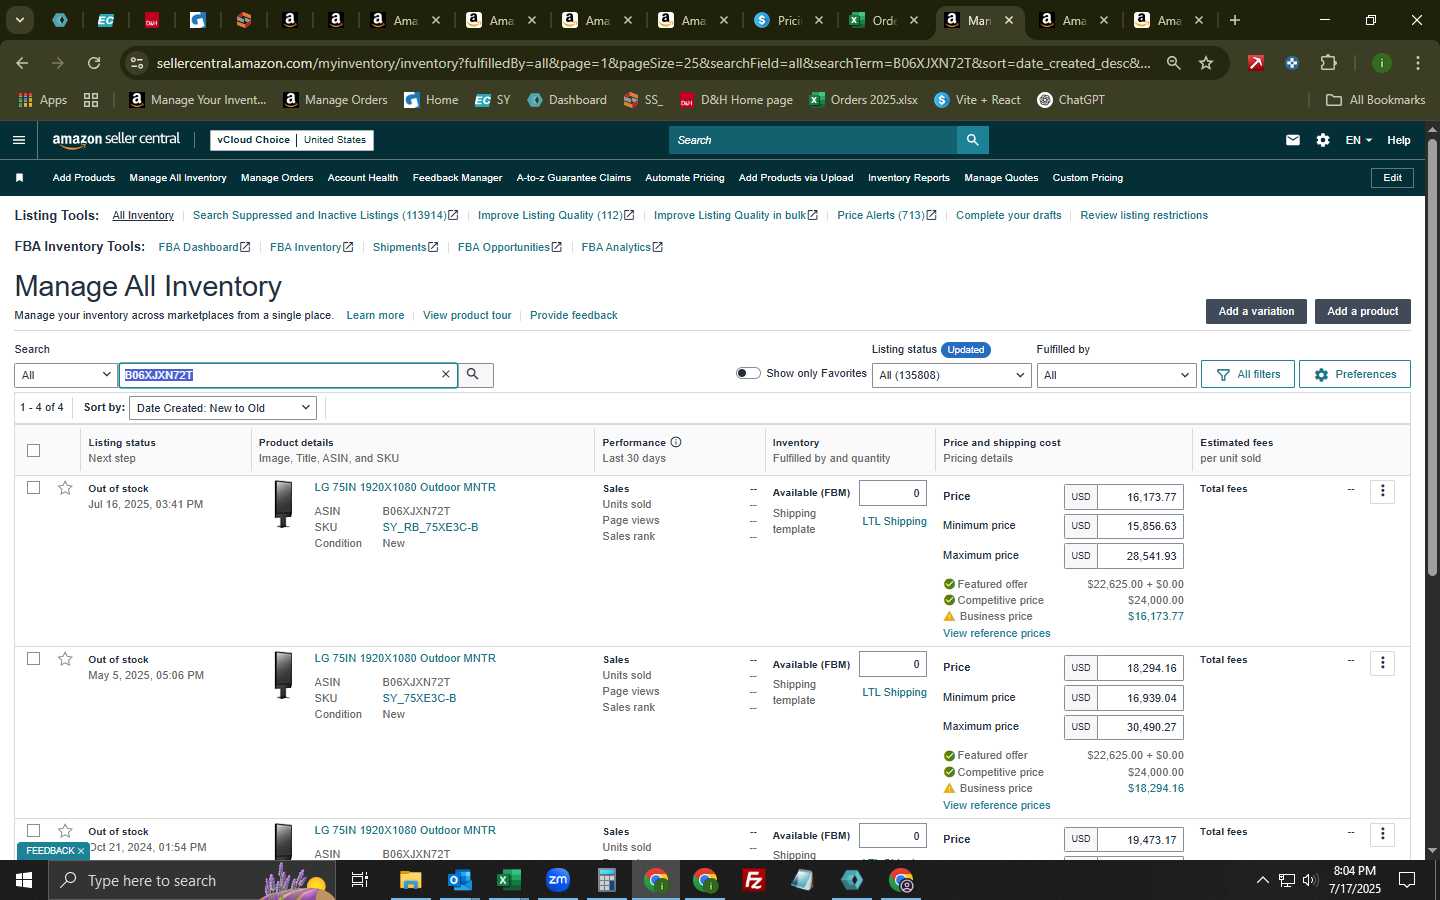Click the Add a variation button
Viewport: 1440px width, 900px height.
1256,311
